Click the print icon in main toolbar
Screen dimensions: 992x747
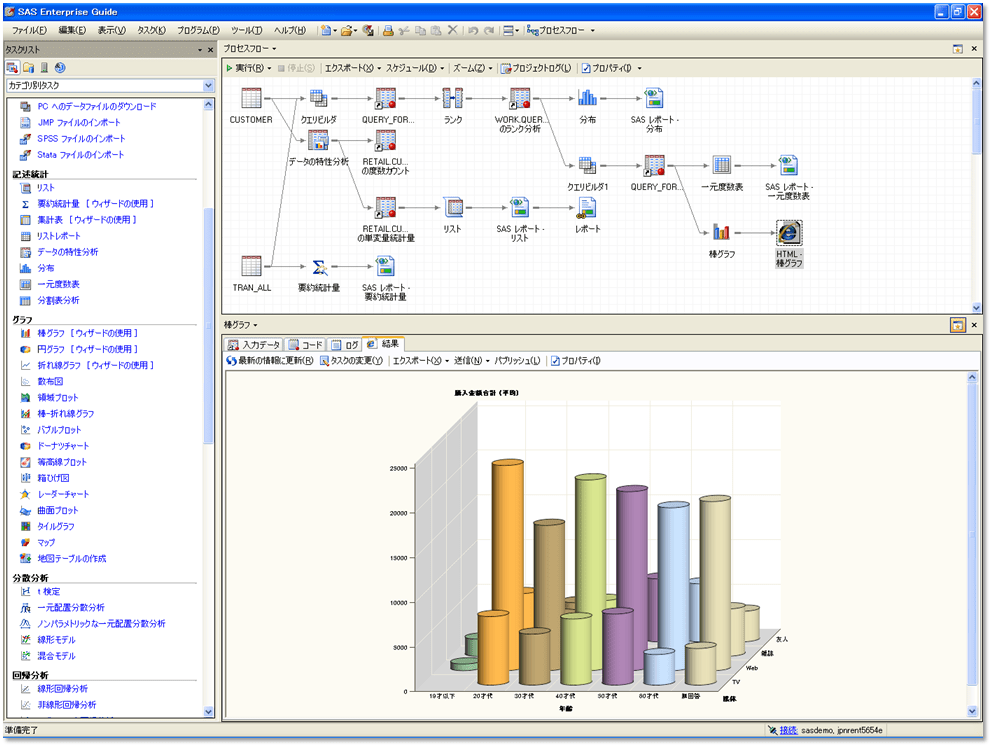pyautogui.click(x=388, y=30)
